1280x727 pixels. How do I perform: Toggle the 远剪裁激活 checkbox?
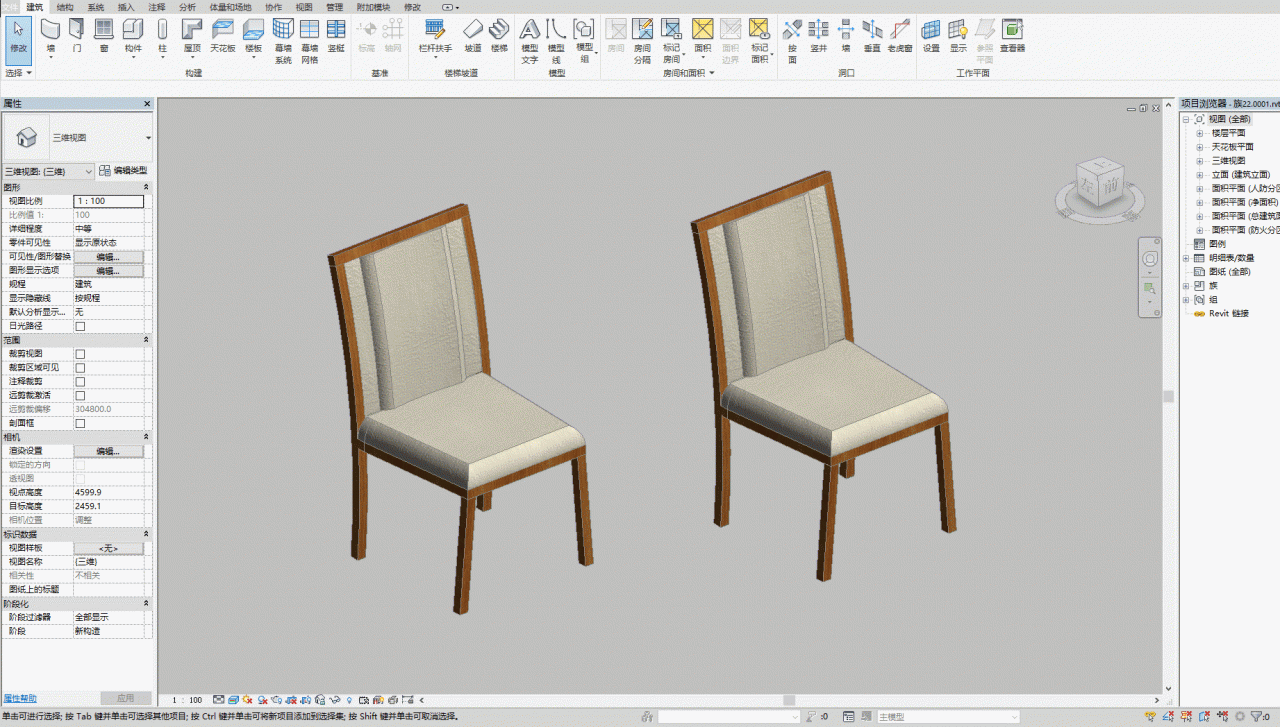[80, 396]
